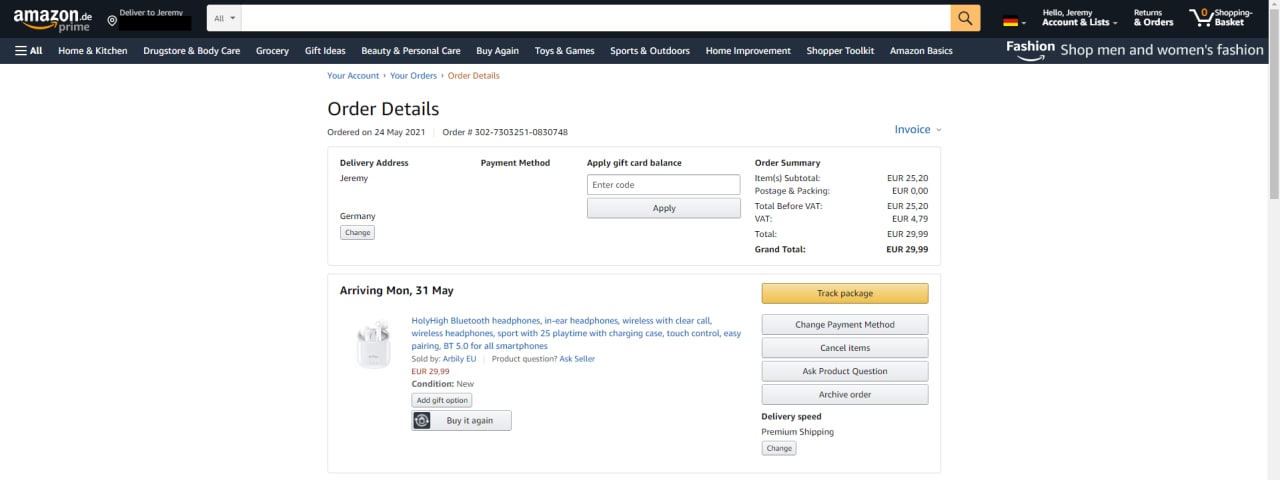Click the Buy it again icon
The image size is (1280, 480).
pos(422,421)
